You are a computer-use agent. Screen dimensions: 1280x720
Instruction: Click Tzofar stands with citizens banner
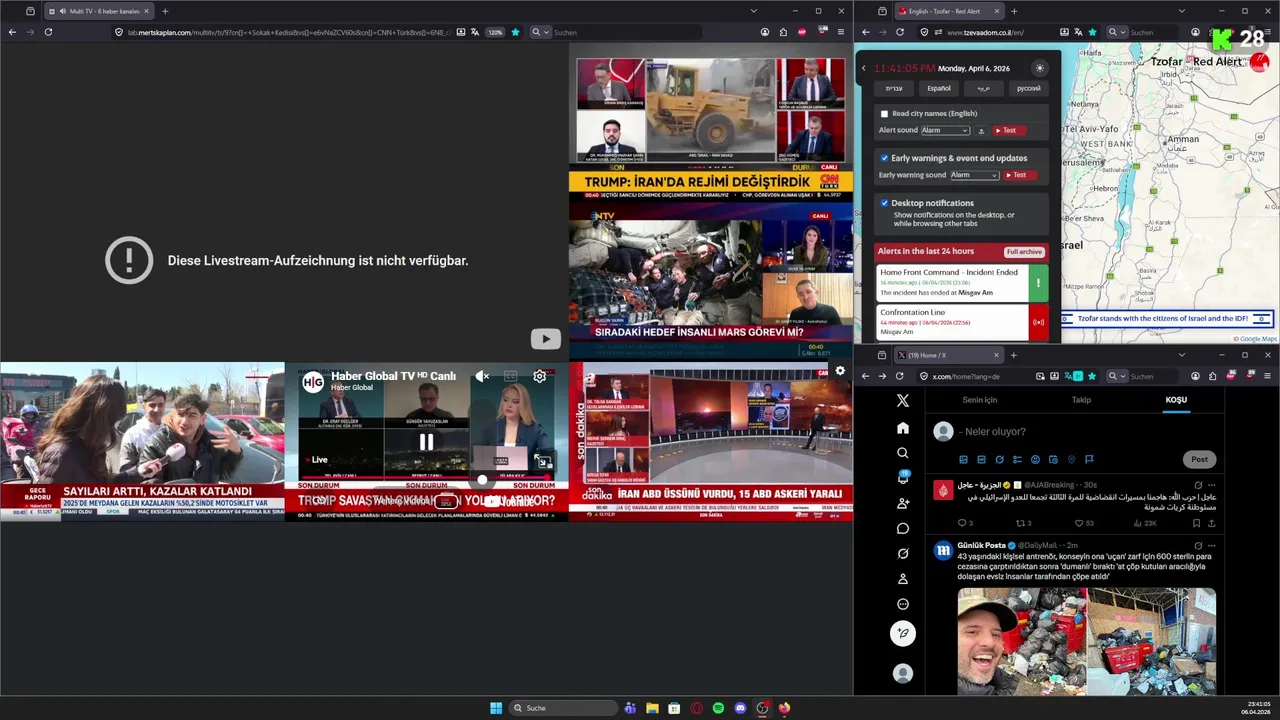tap(1167, 319)
